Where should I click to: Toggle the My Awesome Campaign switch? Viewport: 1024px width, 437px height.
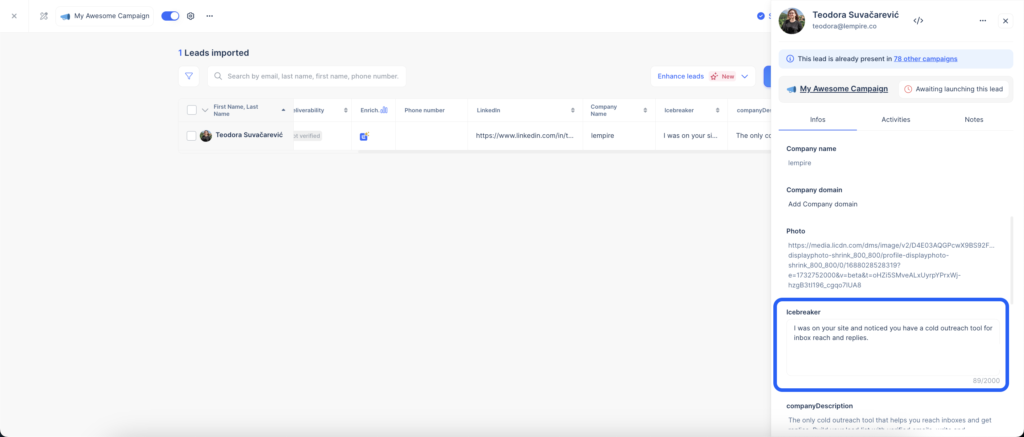[x=170, y=16]
